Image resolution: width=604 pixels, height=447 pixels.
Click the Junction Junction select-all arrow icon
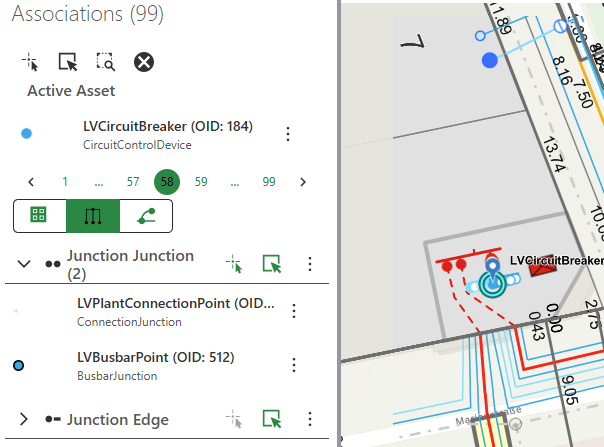point(272,264)
